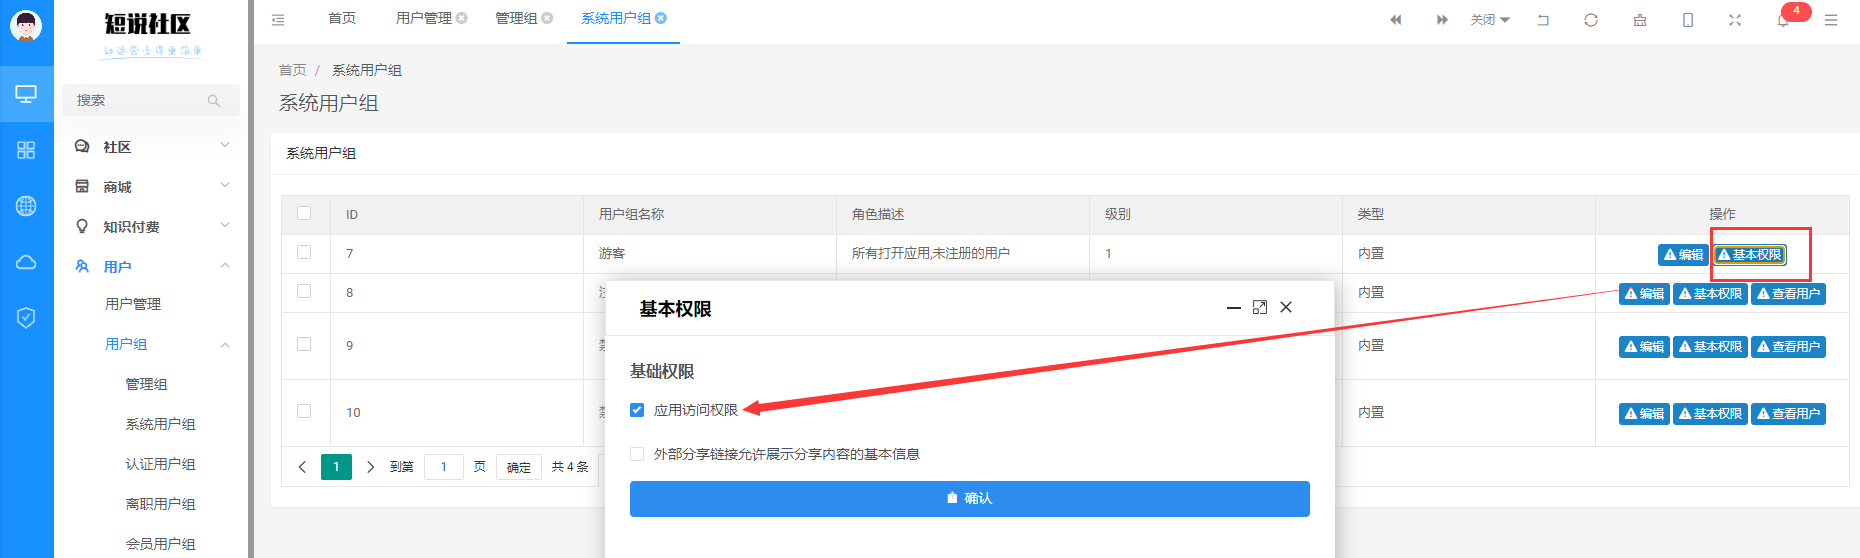The height and width of the screenshot is (558, 1860).
Task: Check the row checkbox for ID 7
Action: tap(304, 252)
